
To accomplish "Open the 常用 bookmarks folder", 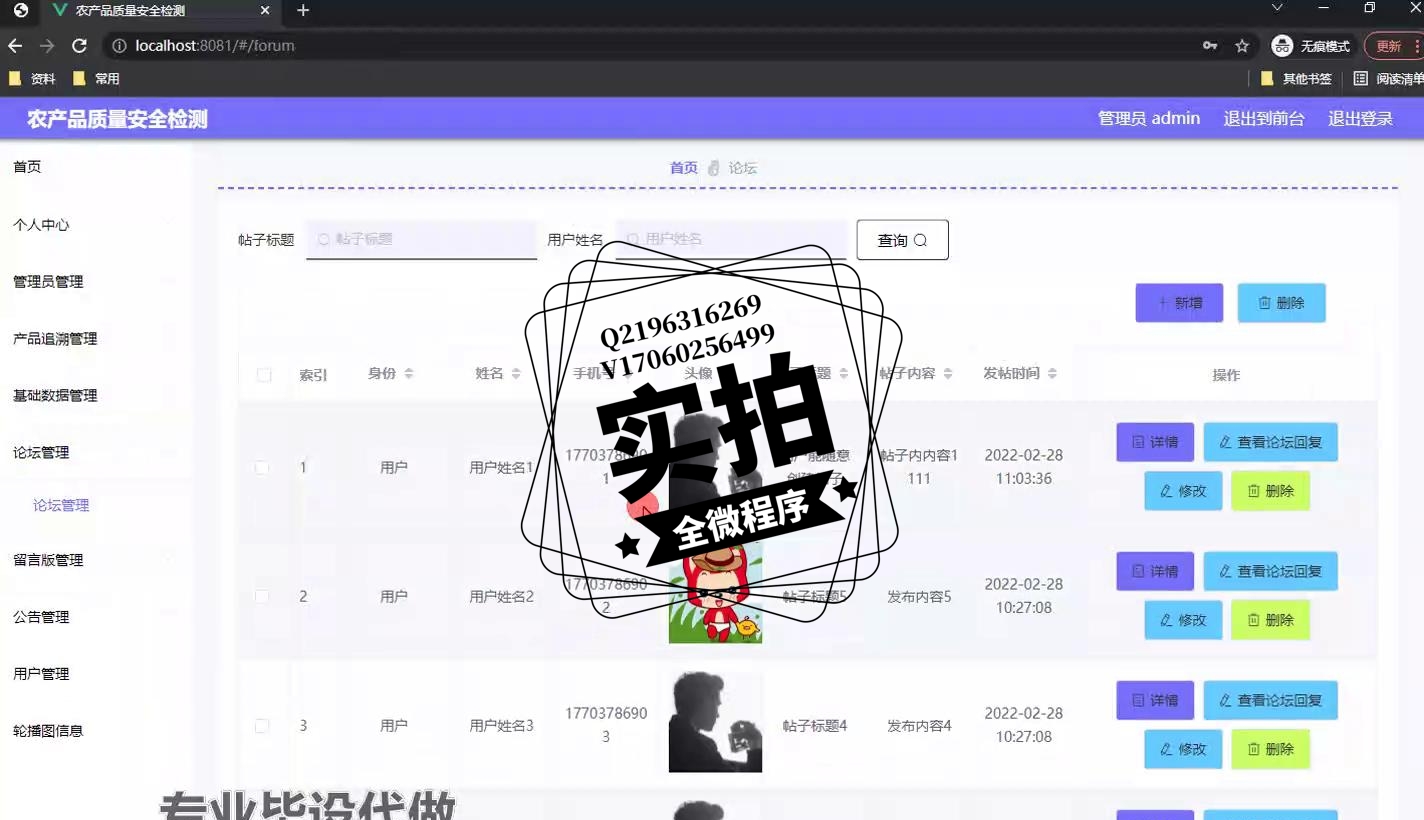I will [96, 78].
